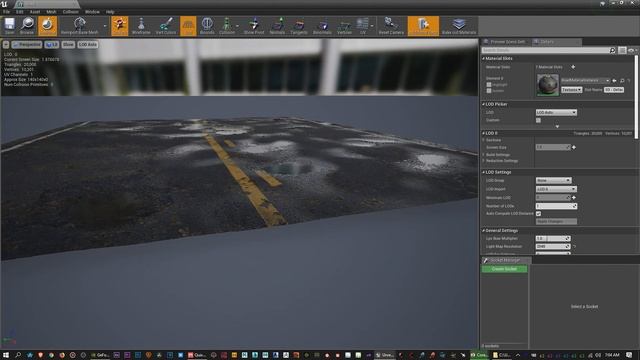Click the Search Details input field
The image size is (640, 360).
pyautogui.click(x=545, y=50)
